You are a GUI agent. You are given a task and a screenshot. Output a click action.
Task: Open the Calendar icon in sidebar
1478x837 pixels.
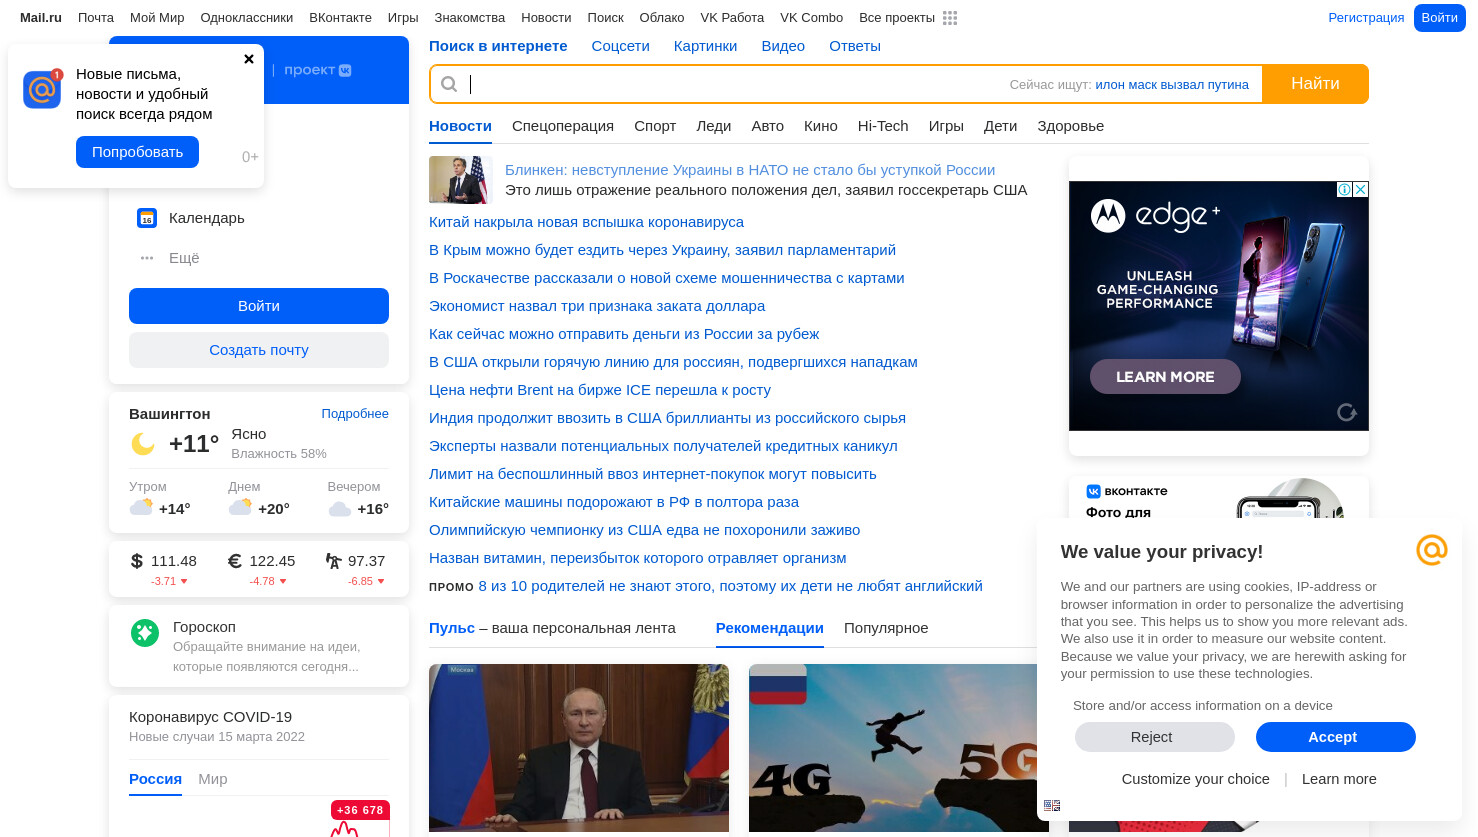(x=147, y=218)
